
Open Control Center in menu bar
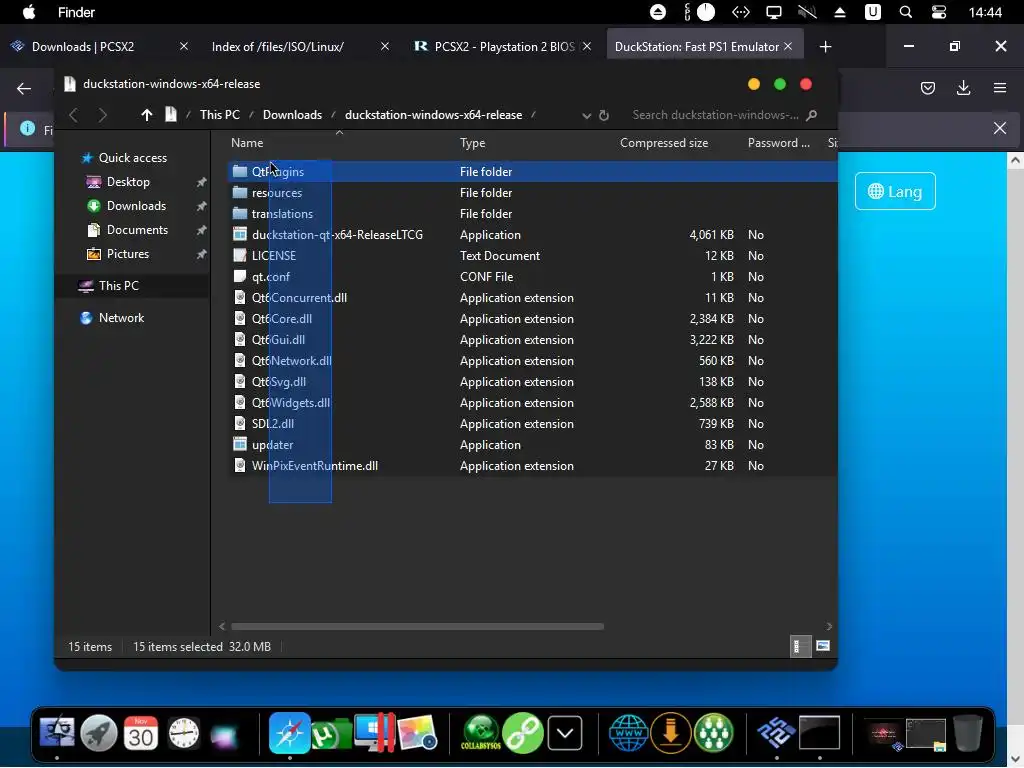click(x=938, y=12)
